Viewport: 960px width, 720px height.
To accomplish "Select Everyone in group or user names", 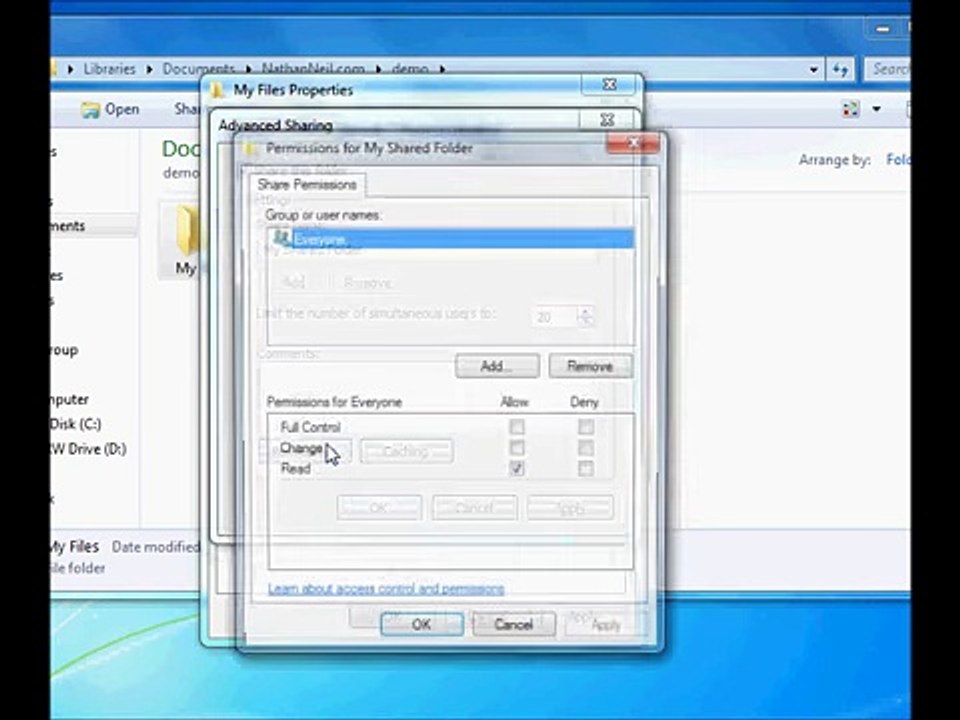I will (x=451, y=238).
